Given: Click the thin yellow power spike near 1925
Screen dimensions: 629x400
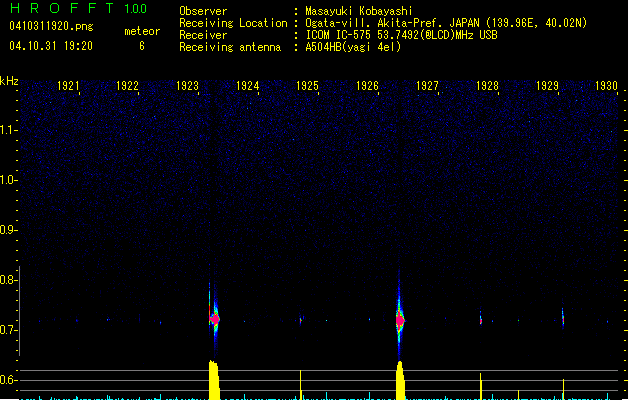Looking at the screenshot, I should pyautogui.click(x=300, y=385).
